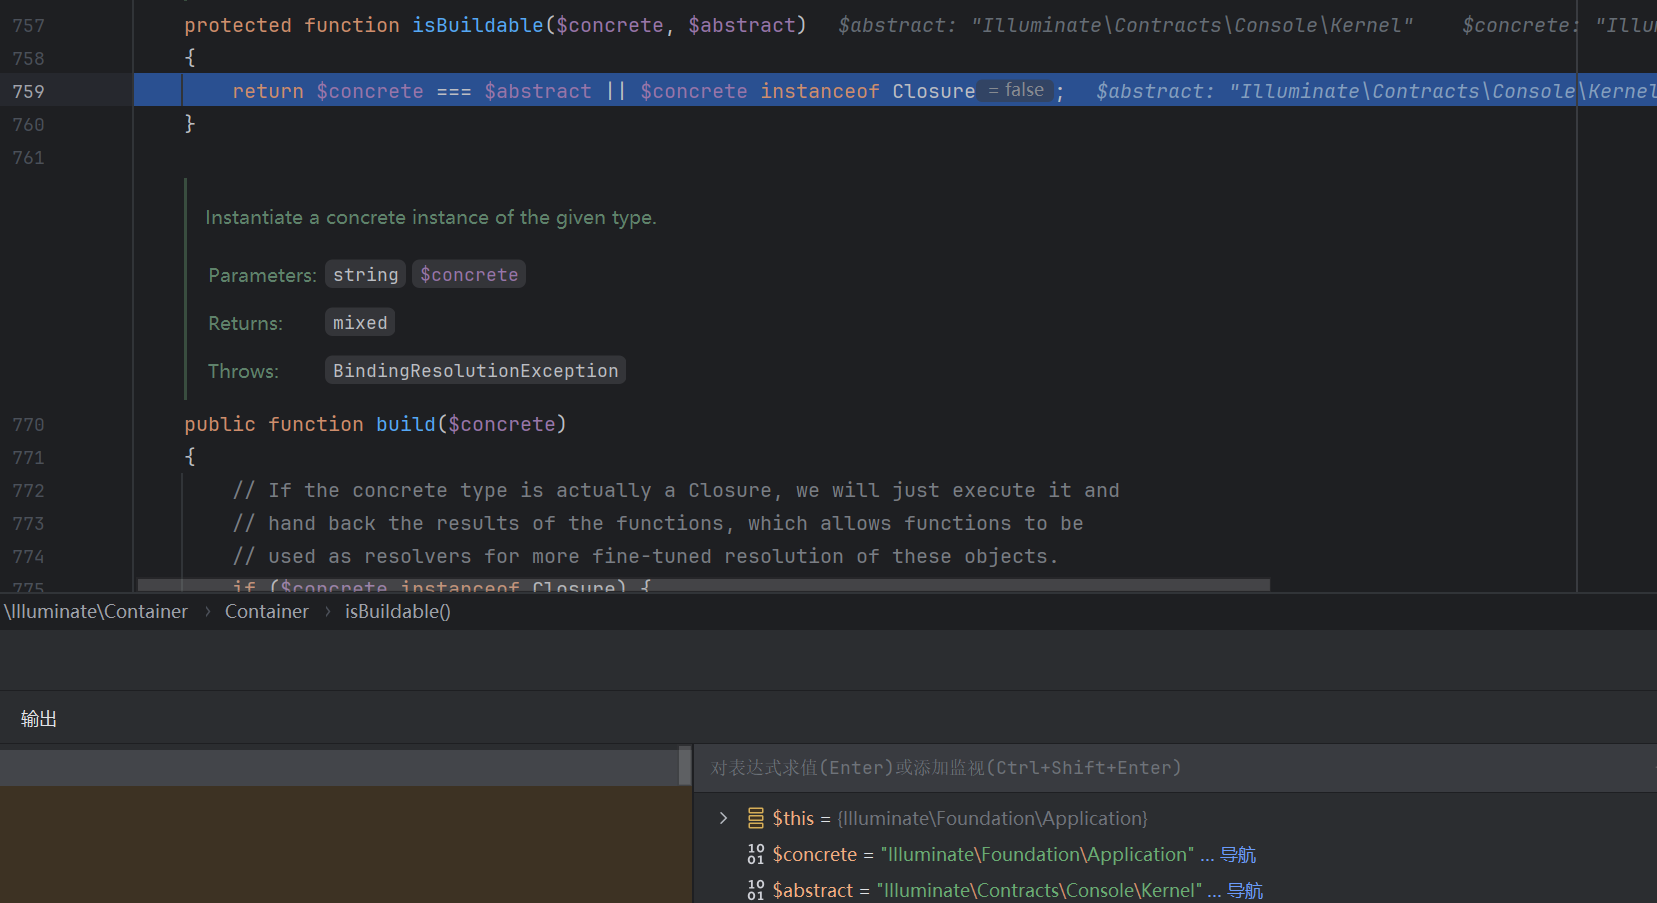Click the $this object icon in variables

(756, 819)
